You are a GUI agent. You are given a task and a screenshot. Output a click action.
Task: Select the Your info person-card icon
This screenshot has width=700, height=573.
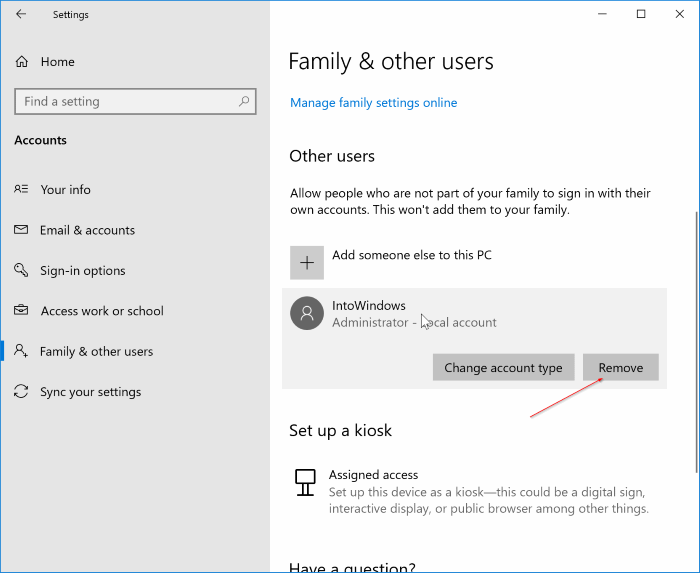(21, 189)
